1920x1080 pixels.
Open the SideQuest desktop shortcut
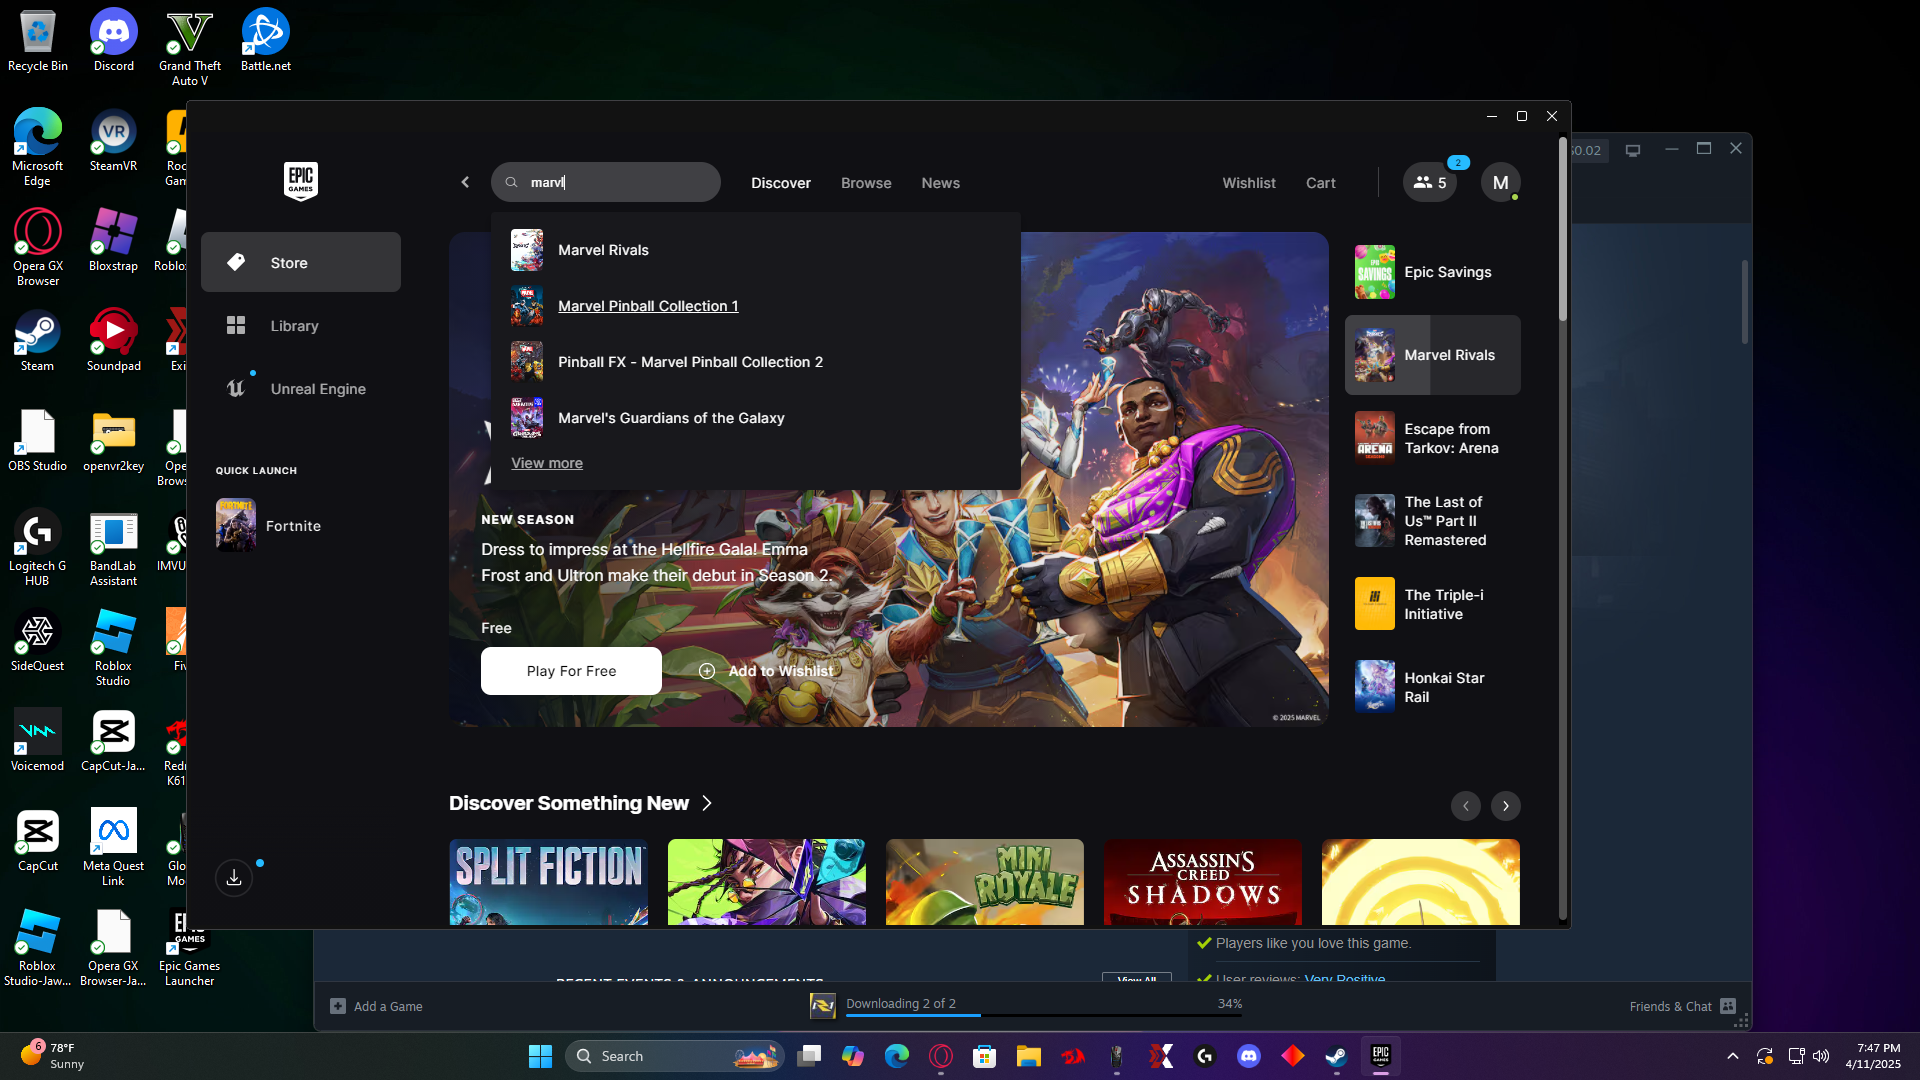point(38,641)
